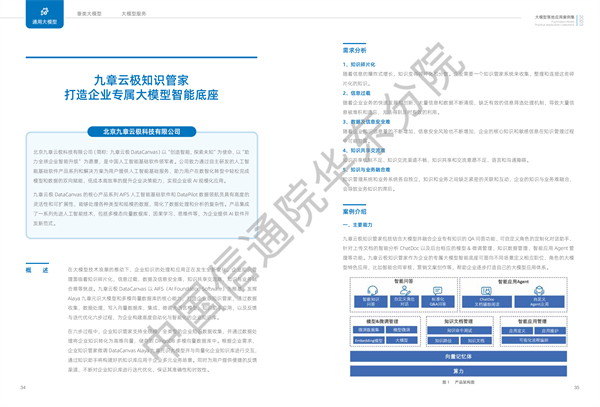Click the 模型微调 box
The width and height of the screenshot is (600, 407).
(401, 330)
